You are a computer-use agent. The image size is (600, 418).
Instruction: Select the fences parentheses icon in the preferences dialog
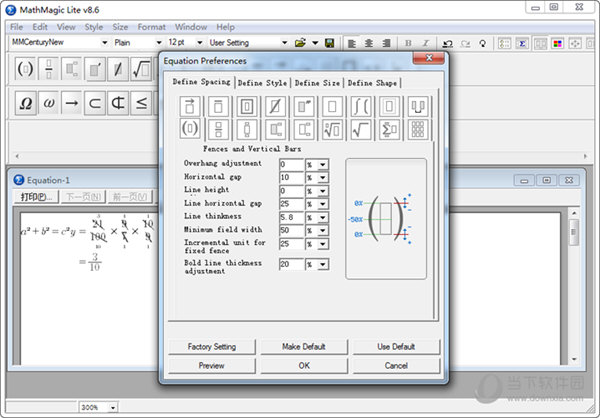[190, 129]
